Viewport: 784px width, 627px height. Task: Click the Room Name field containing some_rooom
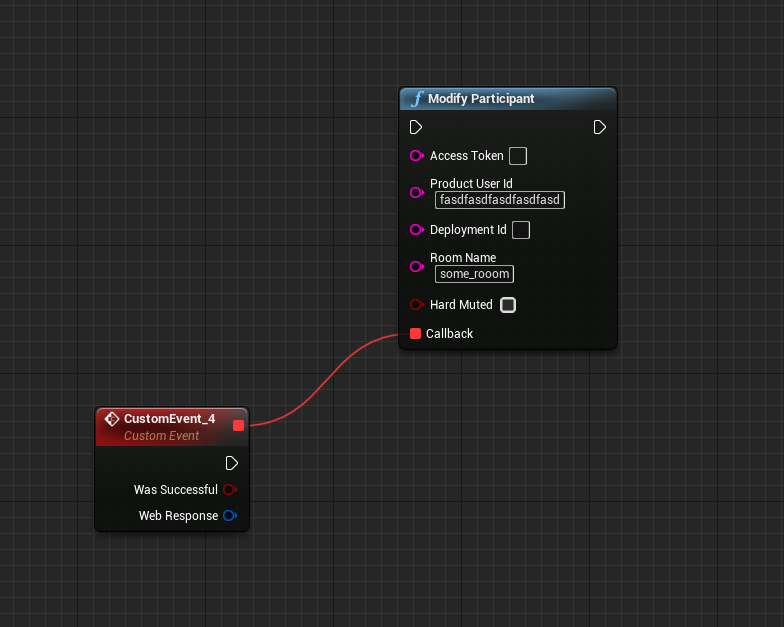[x=475, y=274]
